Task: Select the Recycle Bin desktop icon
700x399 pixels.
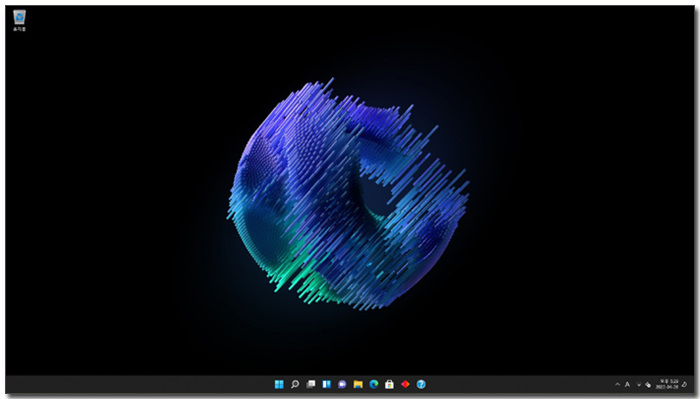Action: [x=19, y=21]
